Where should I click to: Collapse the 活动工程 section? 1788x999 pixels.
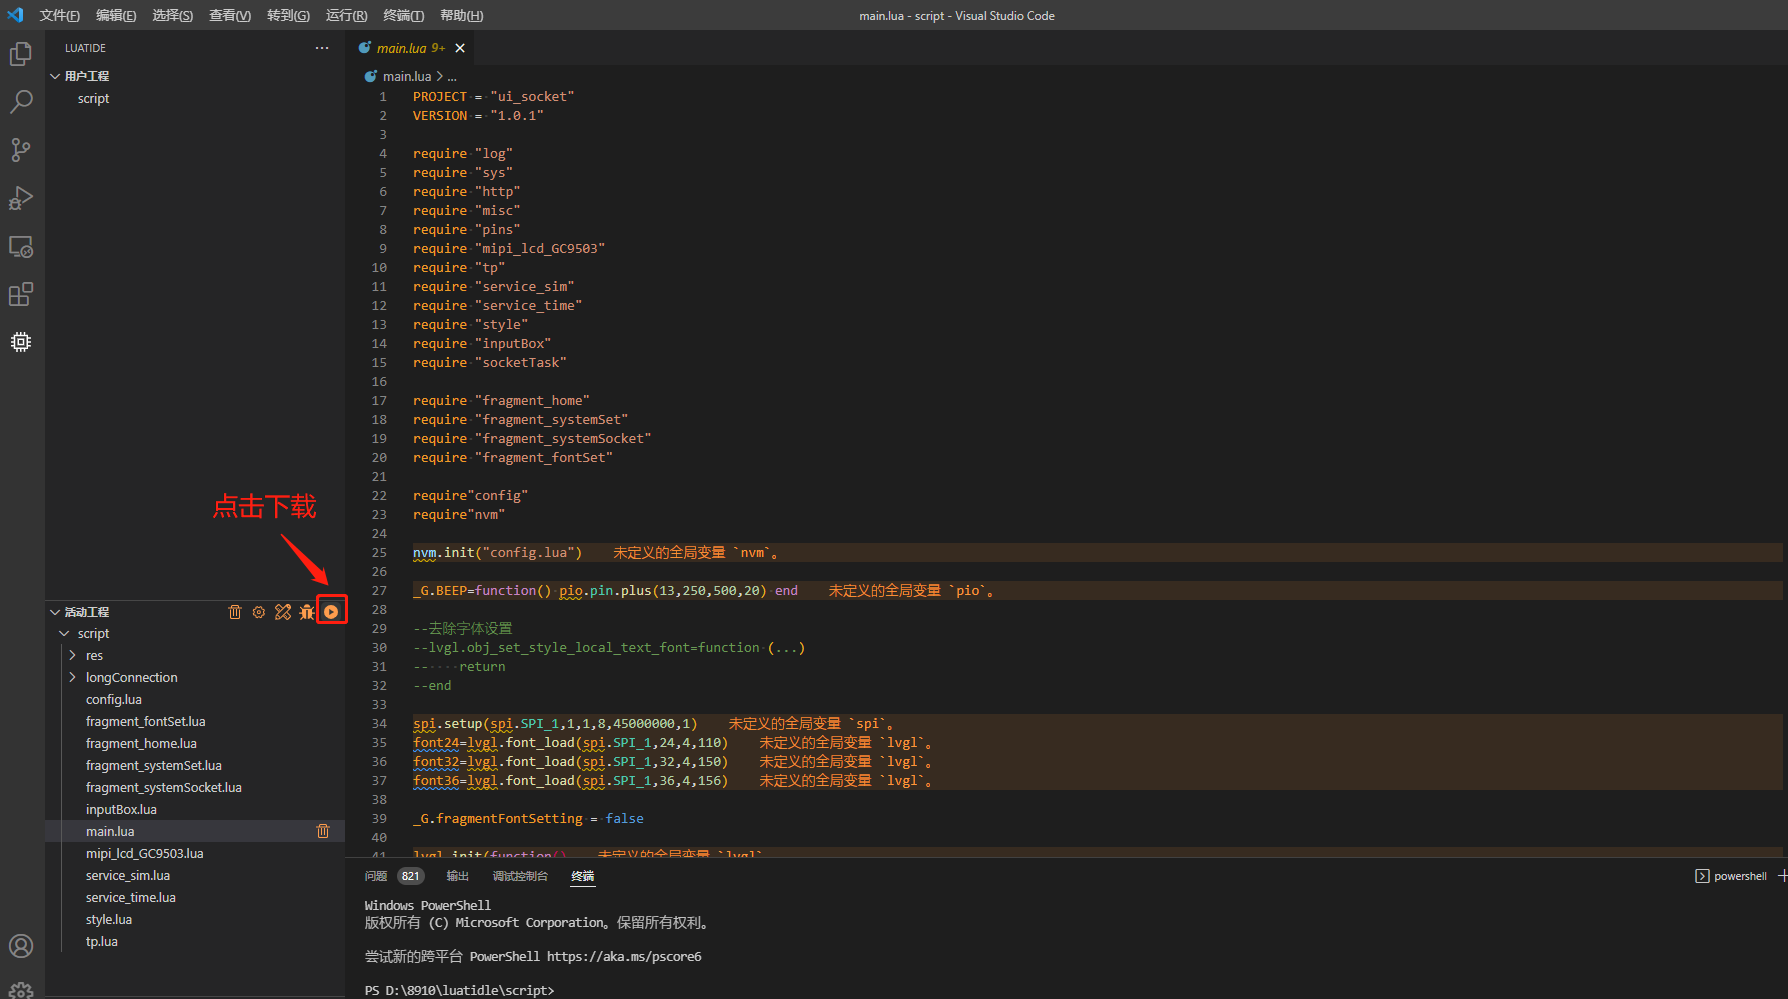coord(87,612)
